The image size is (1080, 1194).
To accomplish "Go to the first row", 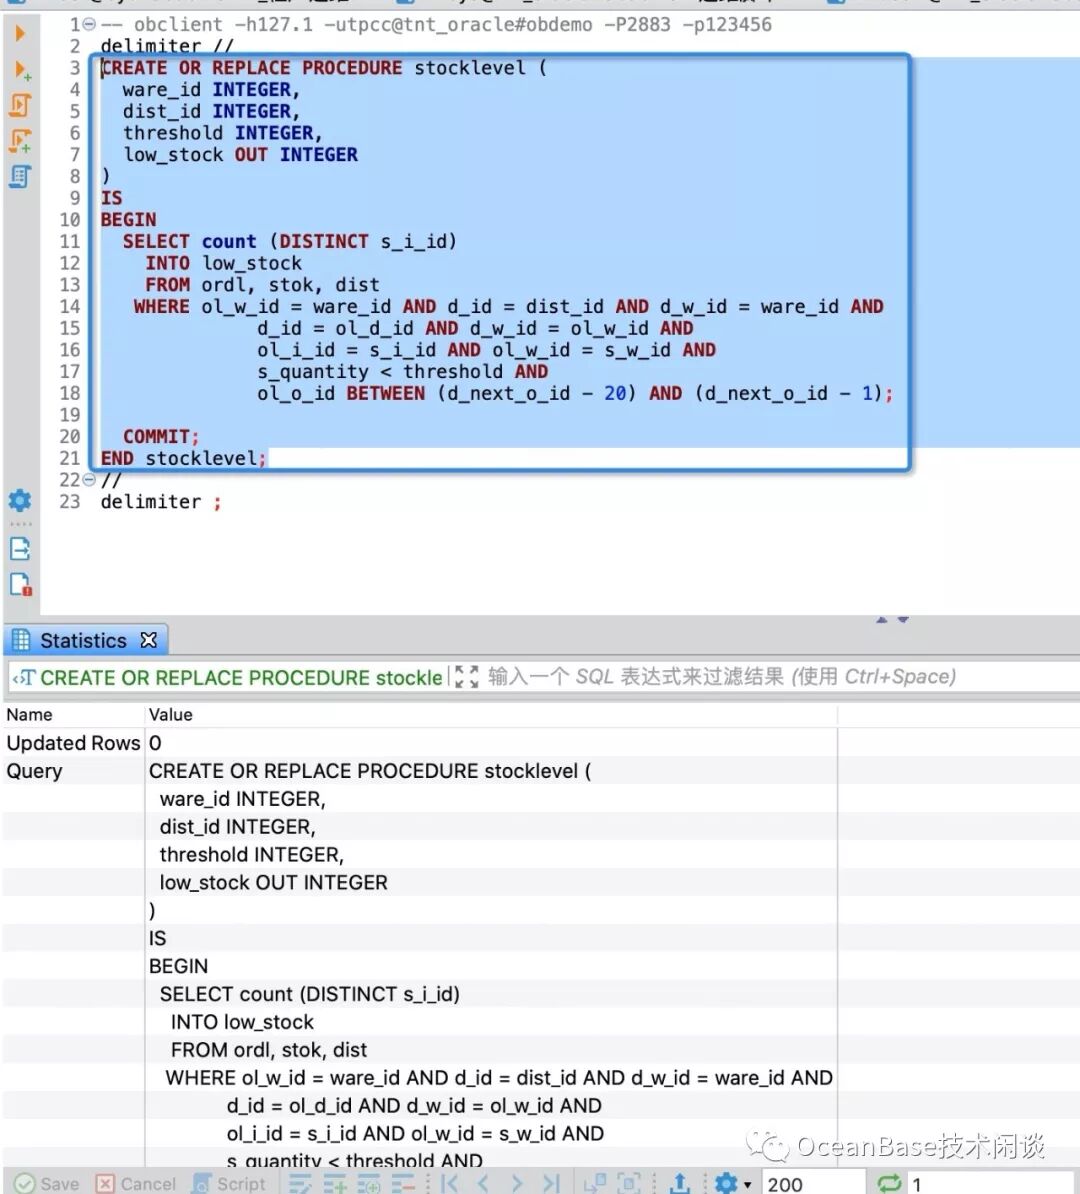I will (450, 1183).
